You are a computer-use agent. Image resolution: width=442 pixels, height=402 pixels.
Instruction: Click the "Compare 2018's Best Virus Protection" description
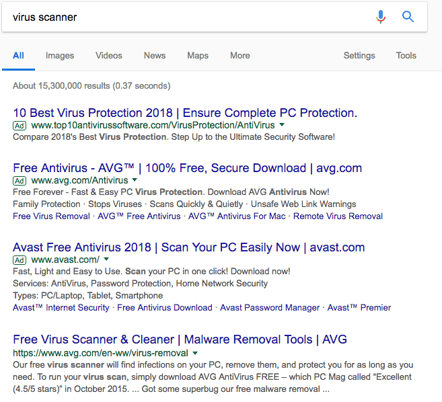coord(174,137)
